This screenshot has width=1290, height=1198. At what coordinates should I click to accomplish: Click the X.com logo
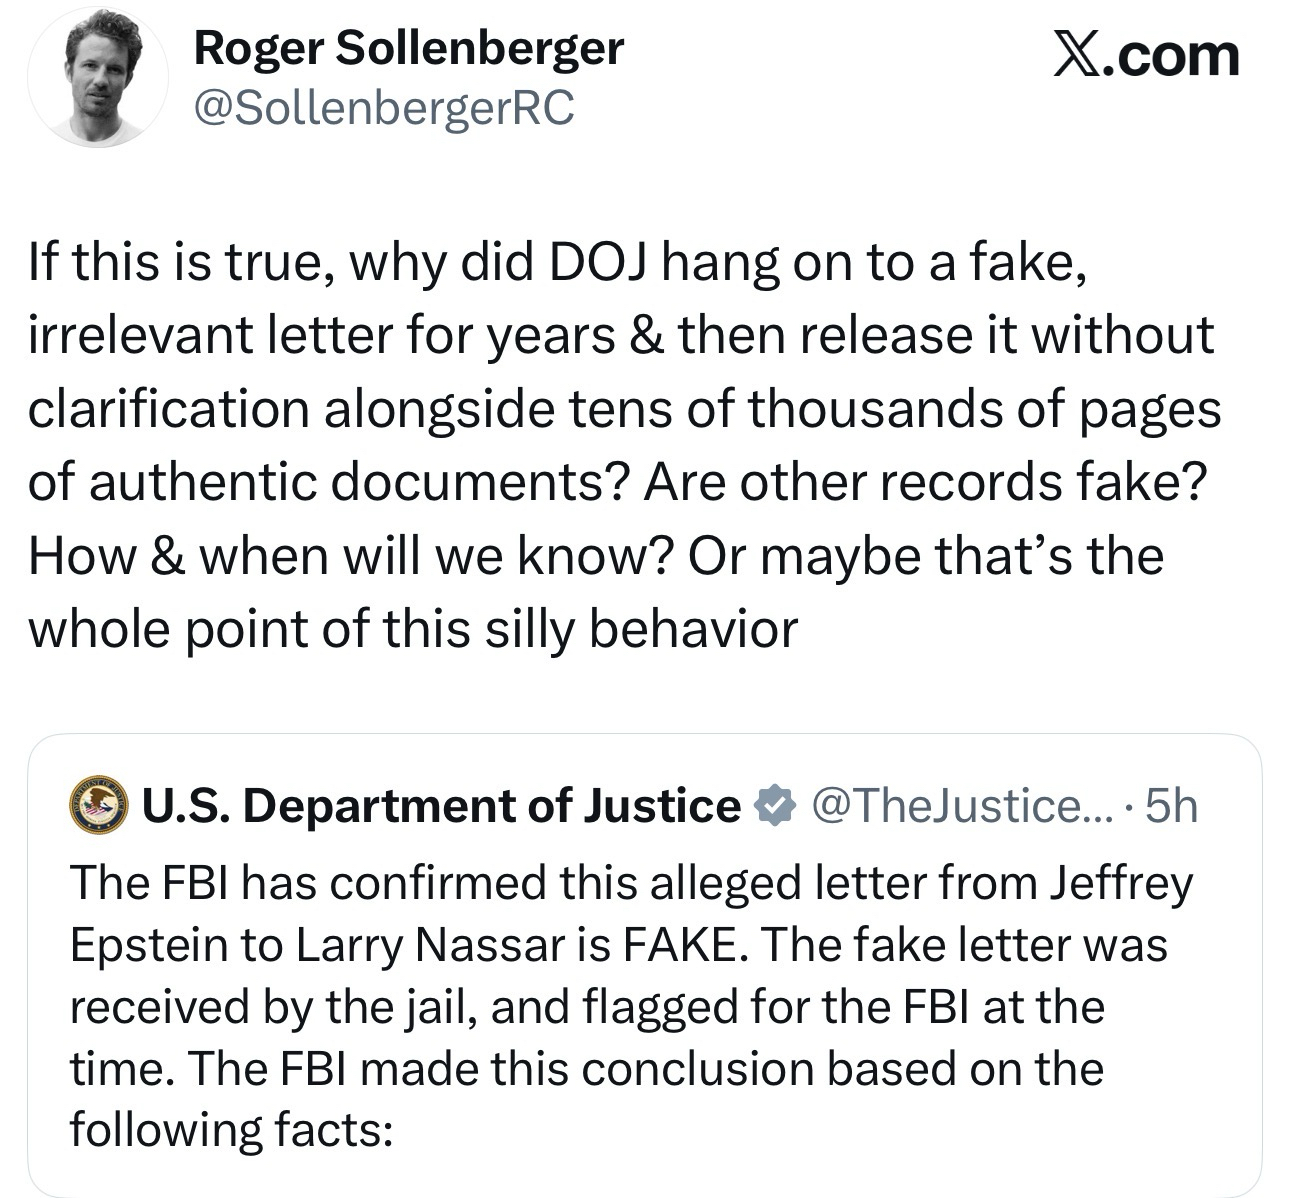1146,55
